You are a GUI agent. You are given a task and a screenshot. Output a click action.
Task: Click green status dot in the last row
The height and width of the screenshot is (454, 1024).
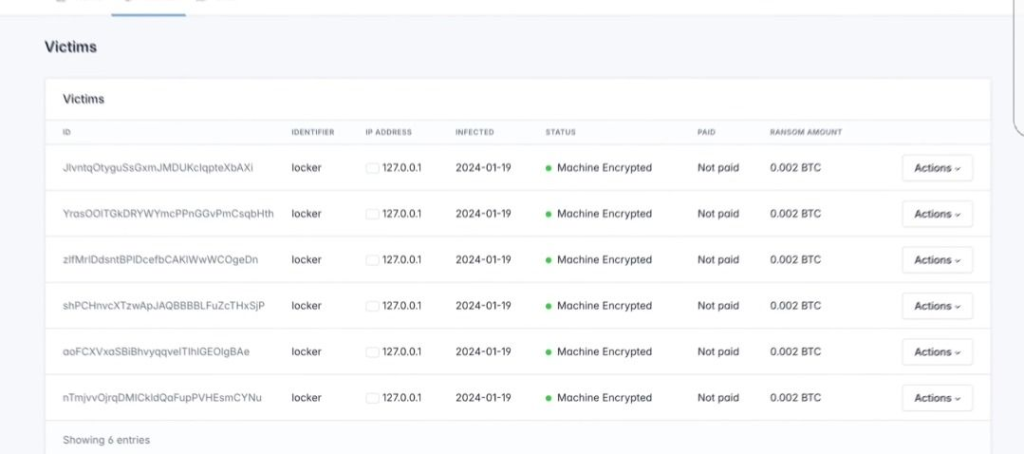(x=549, y=398)
